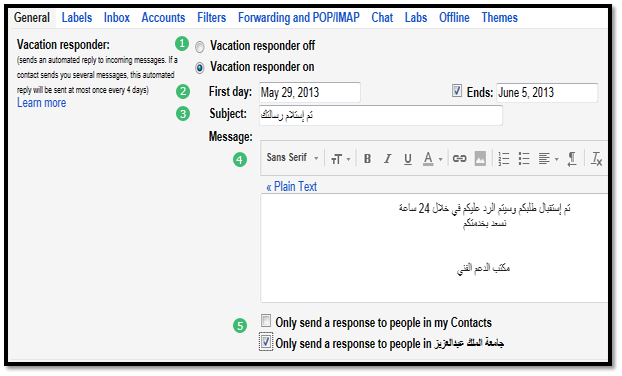Switch to the Offline tab
The width and height of the screenshot is (622, 376).
click(454, 17)
